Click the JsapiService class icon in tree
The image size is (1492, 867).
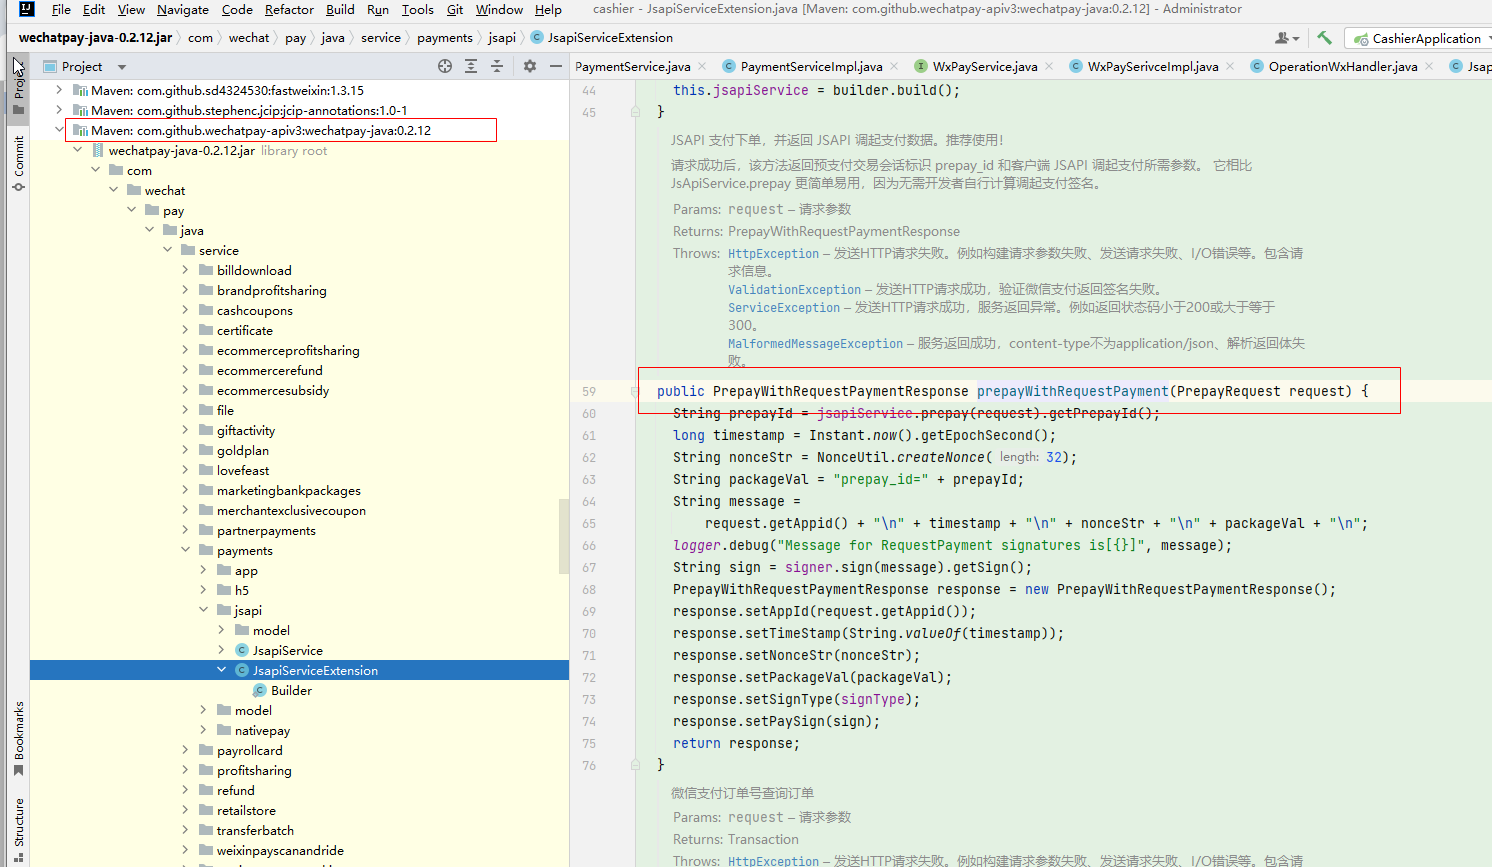[x=242, y=650]
